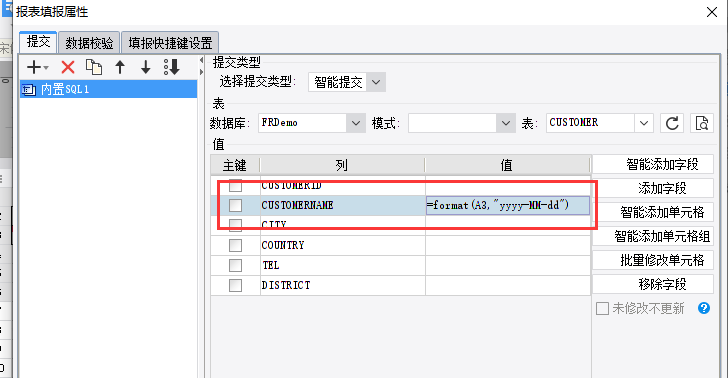Switch to the 数据校验 tab
This screenshot has width=728, height=378.
[89, 43]
